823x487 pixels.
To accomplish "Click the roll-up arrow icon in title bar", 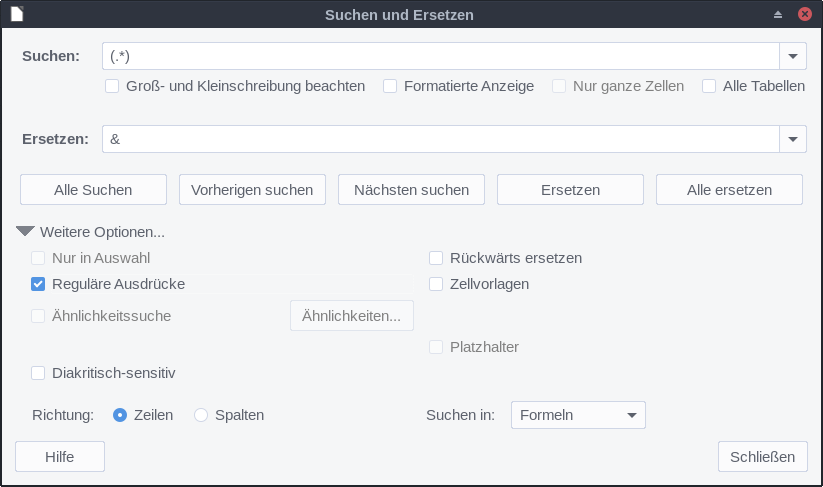I will tap(778, 15).
